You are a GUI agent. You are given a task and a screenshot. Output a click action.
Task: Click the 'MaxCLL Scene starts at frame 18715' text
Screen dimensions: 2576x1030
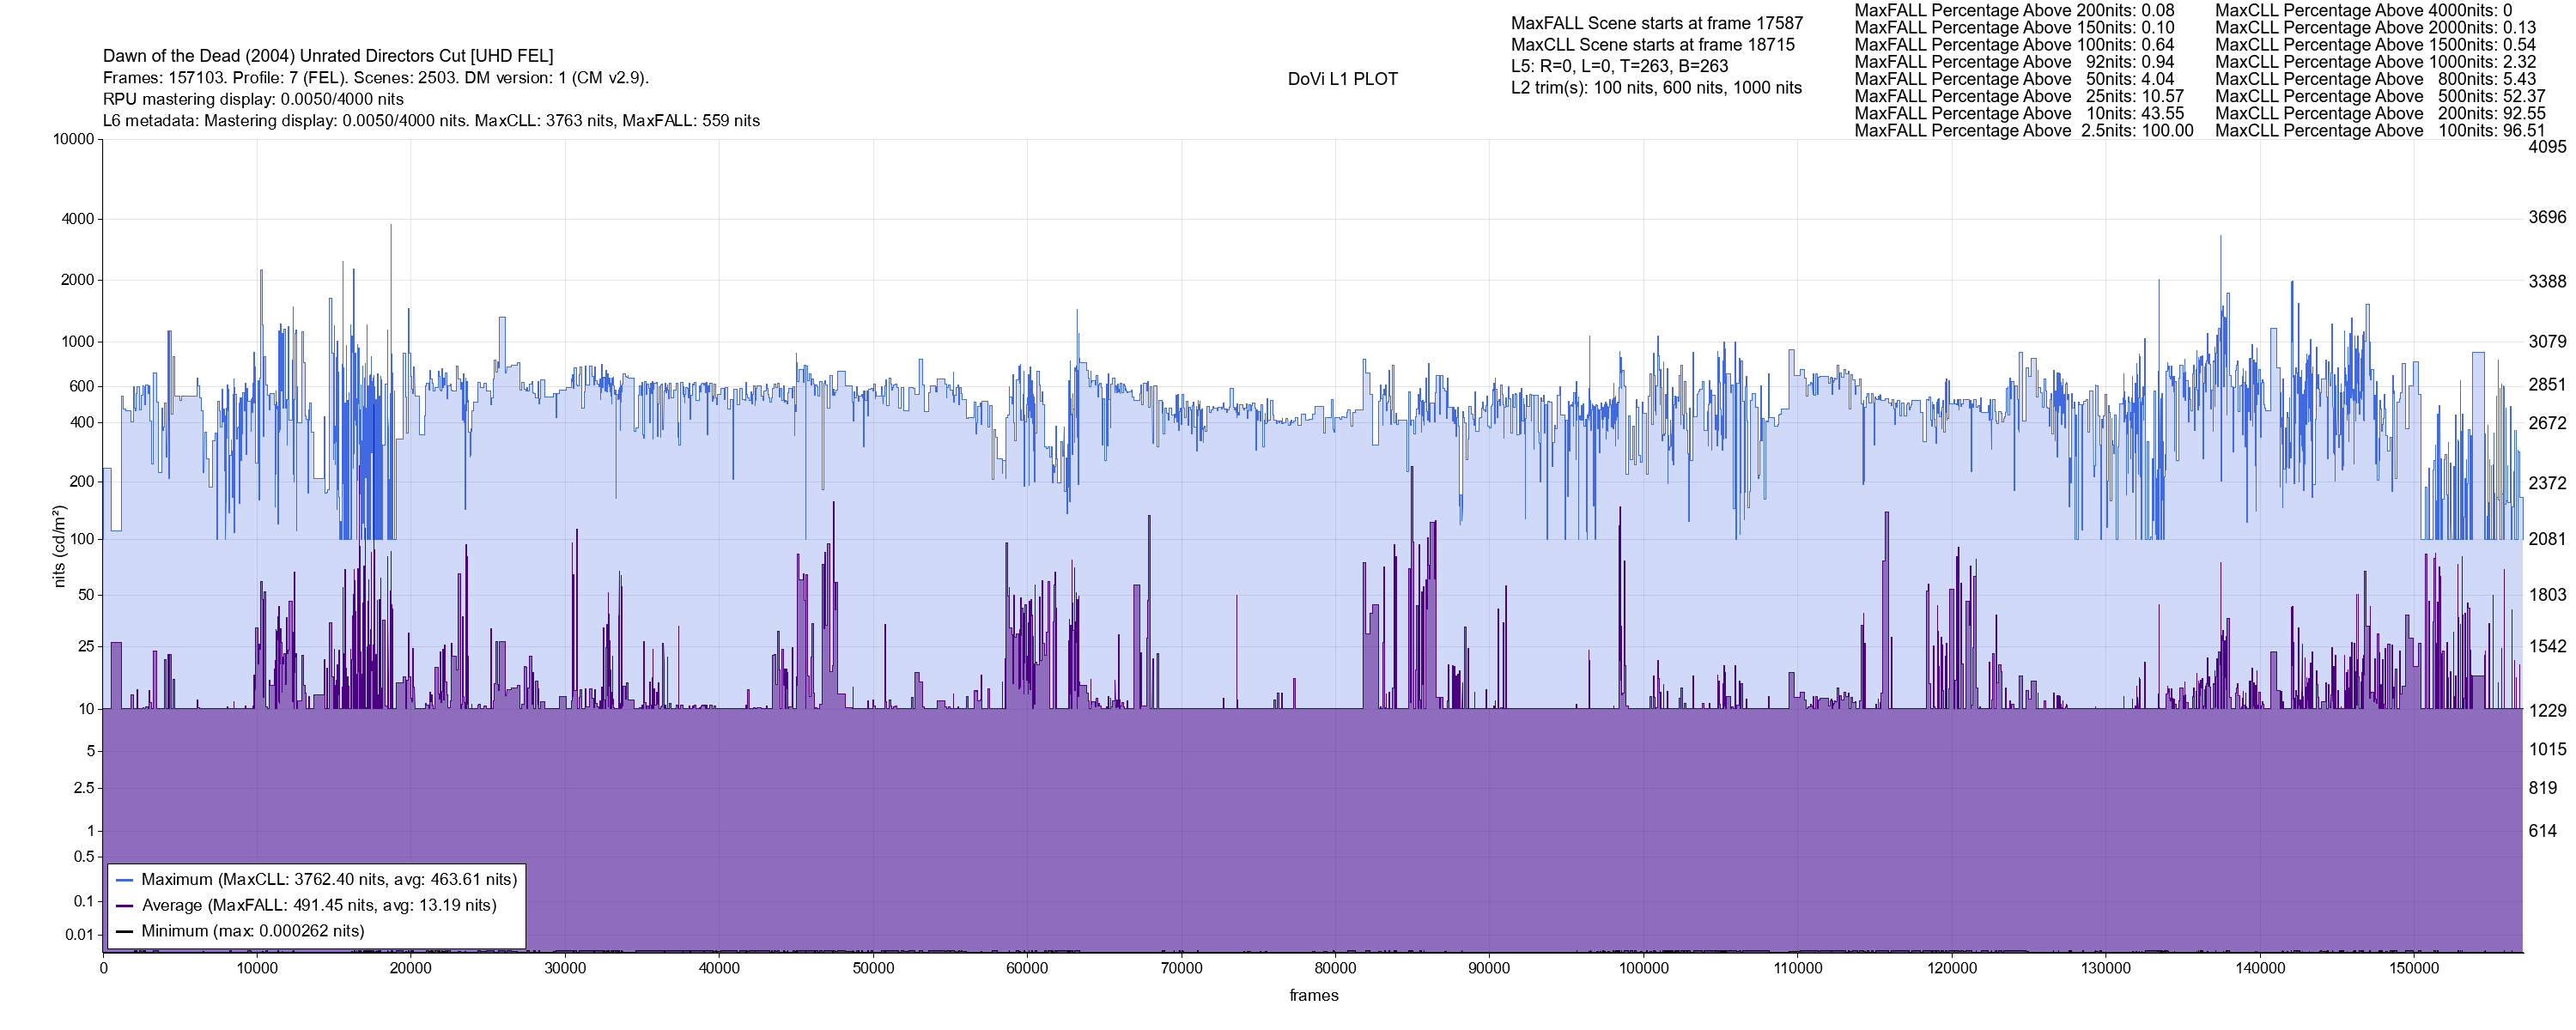click(x=1652, y=45)
